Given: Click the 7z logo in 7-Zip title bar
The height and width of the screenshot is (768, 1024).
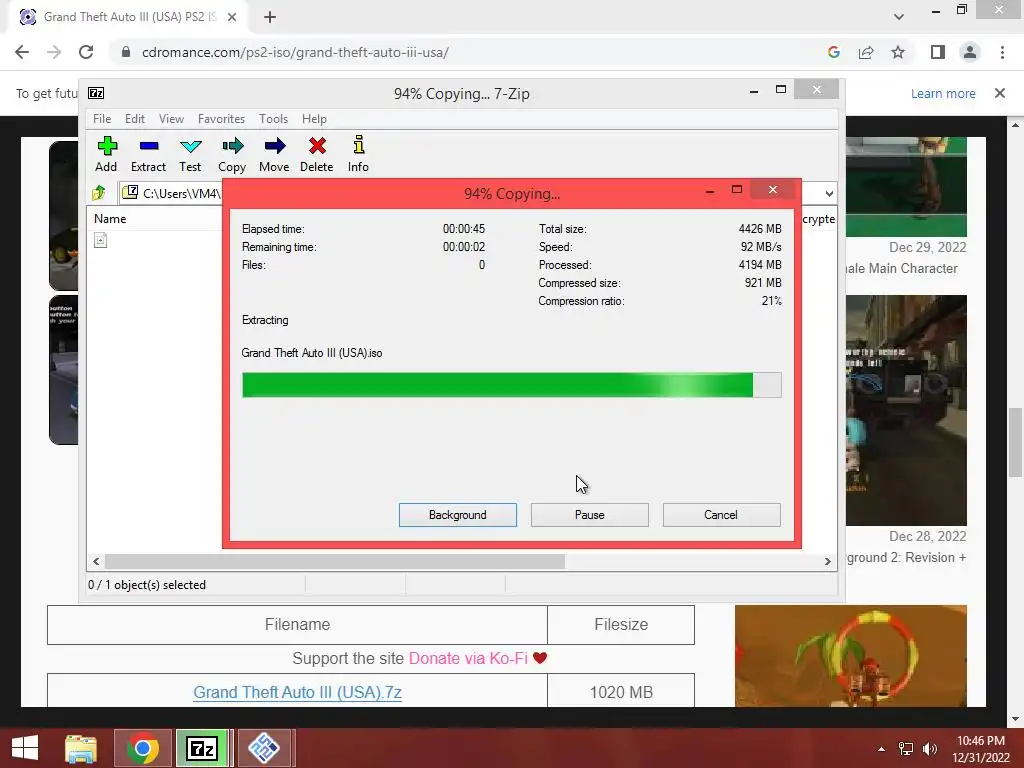Looking at the screenshot, I should (x=96, y=93).
